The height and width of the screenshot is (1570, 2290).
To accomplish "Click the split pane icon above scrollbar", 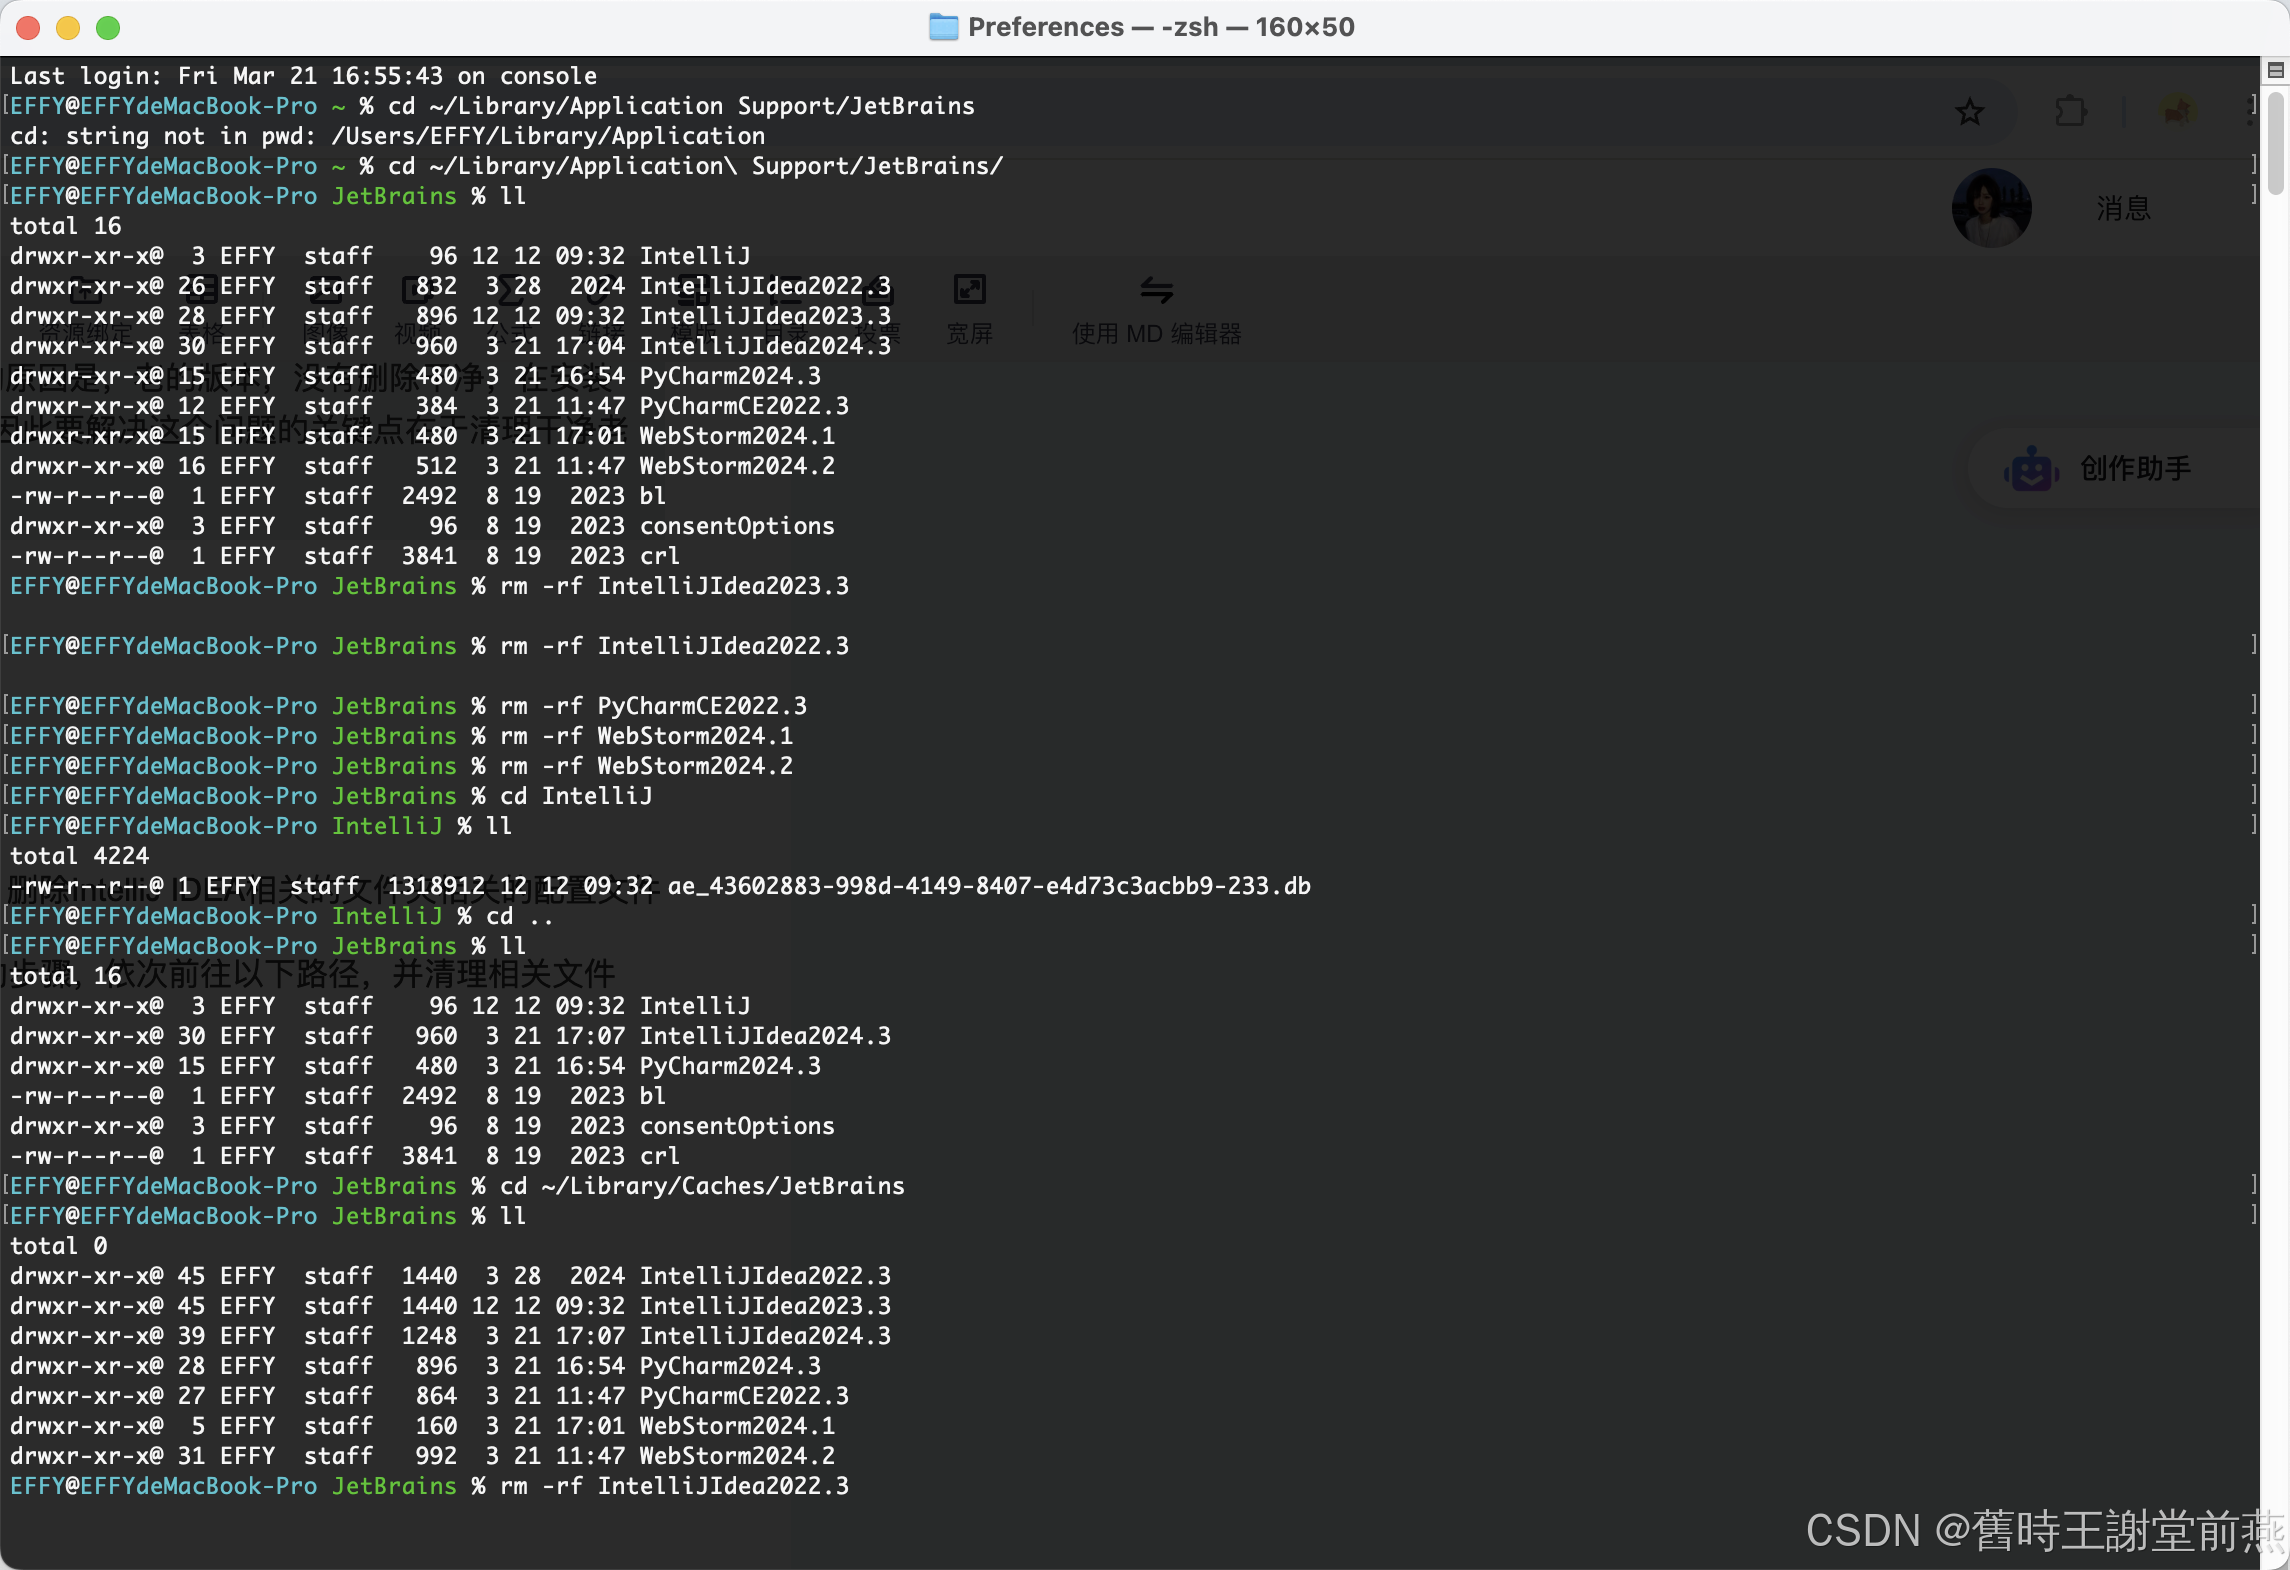I will 2275,70.
